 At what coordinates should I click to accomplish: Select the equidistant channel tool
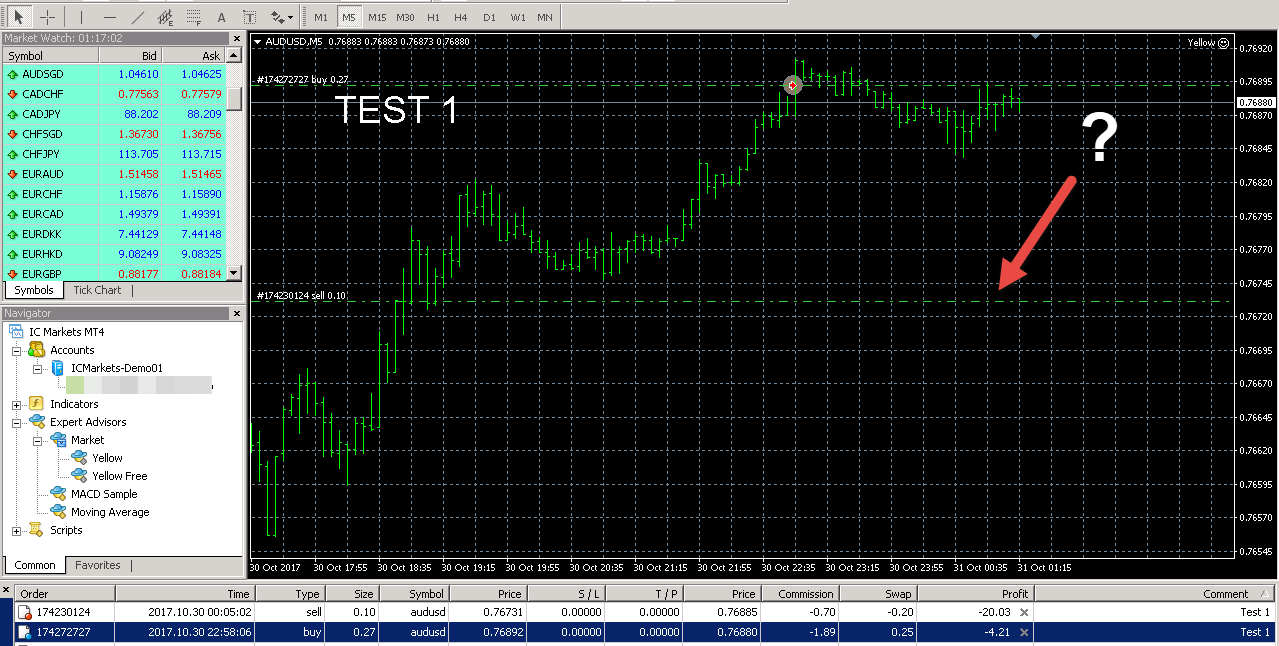pos(166,17)
